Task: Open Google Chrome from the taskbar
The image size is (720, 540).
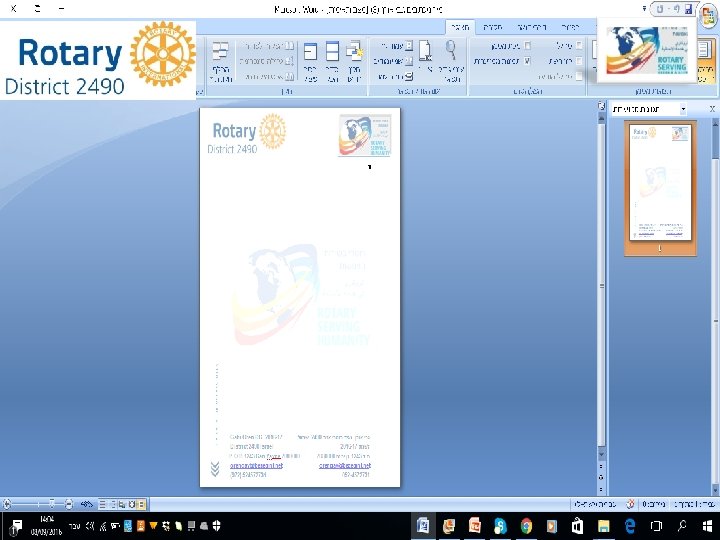Action: (526, 526)
